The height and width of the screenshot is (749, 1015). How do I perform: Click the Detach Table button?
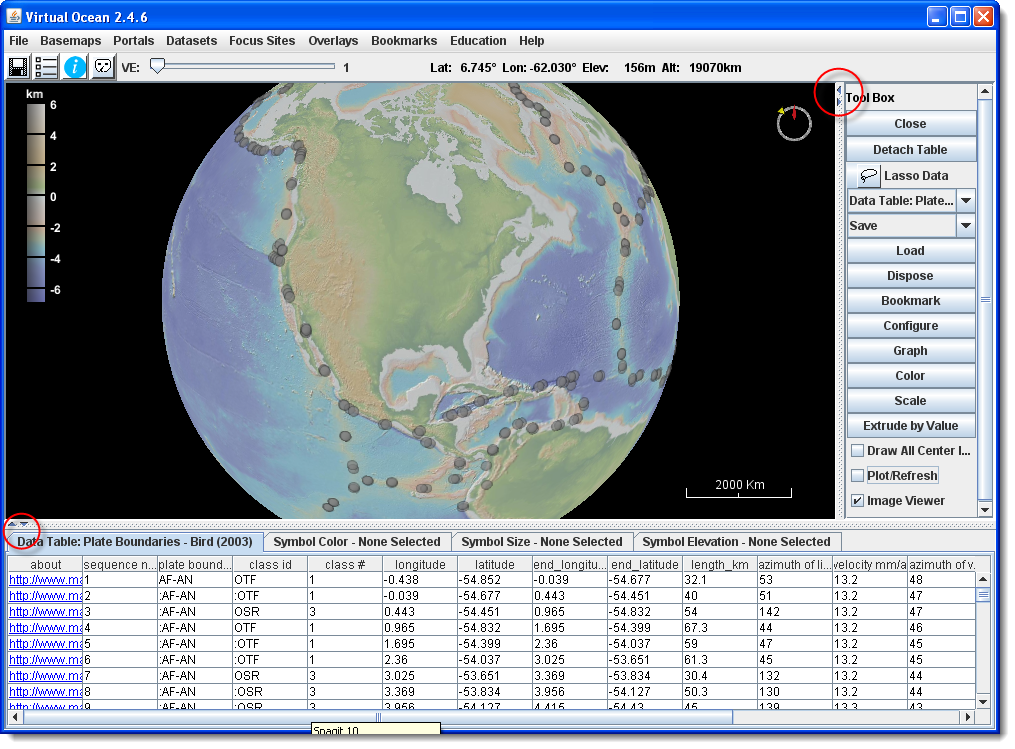[x=910, y=149]
